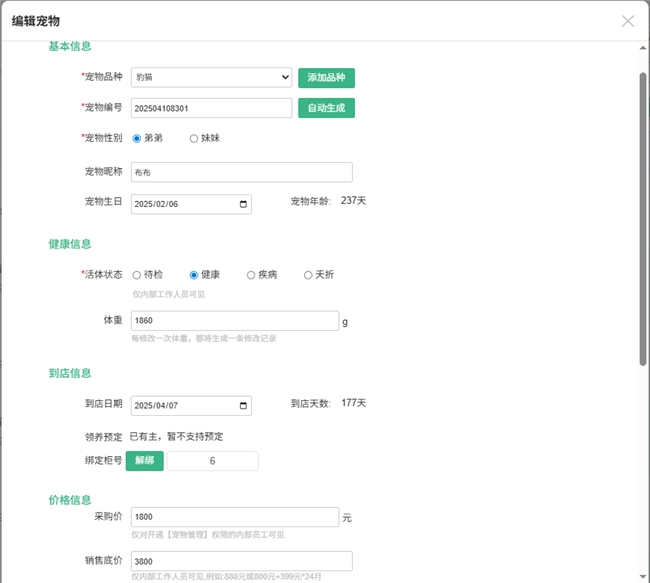
Task: Choose 待检 health status
Action: 137,275
